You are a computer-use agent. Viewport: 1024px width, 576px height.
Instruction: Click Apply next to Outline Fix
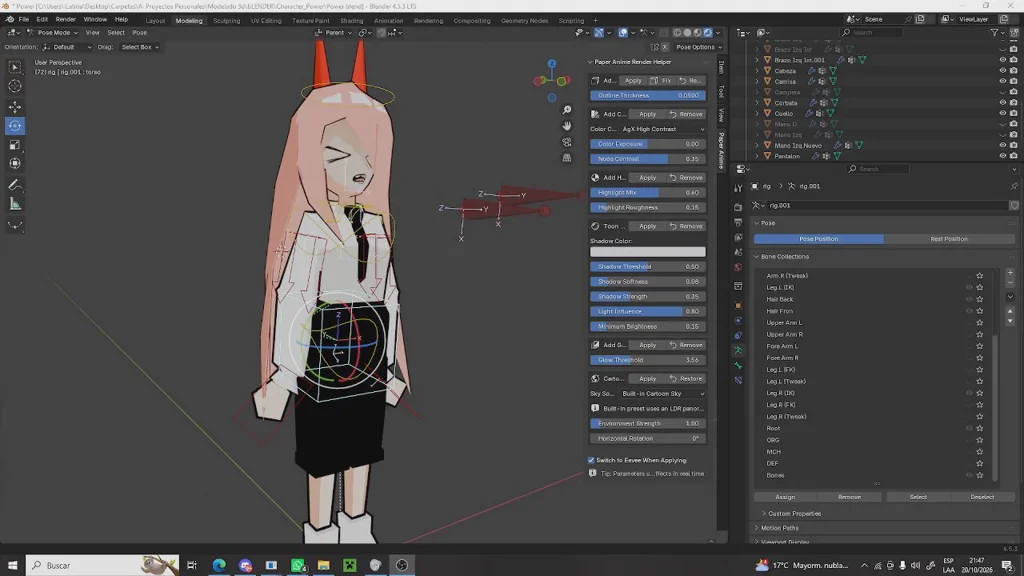pos(633,81)
